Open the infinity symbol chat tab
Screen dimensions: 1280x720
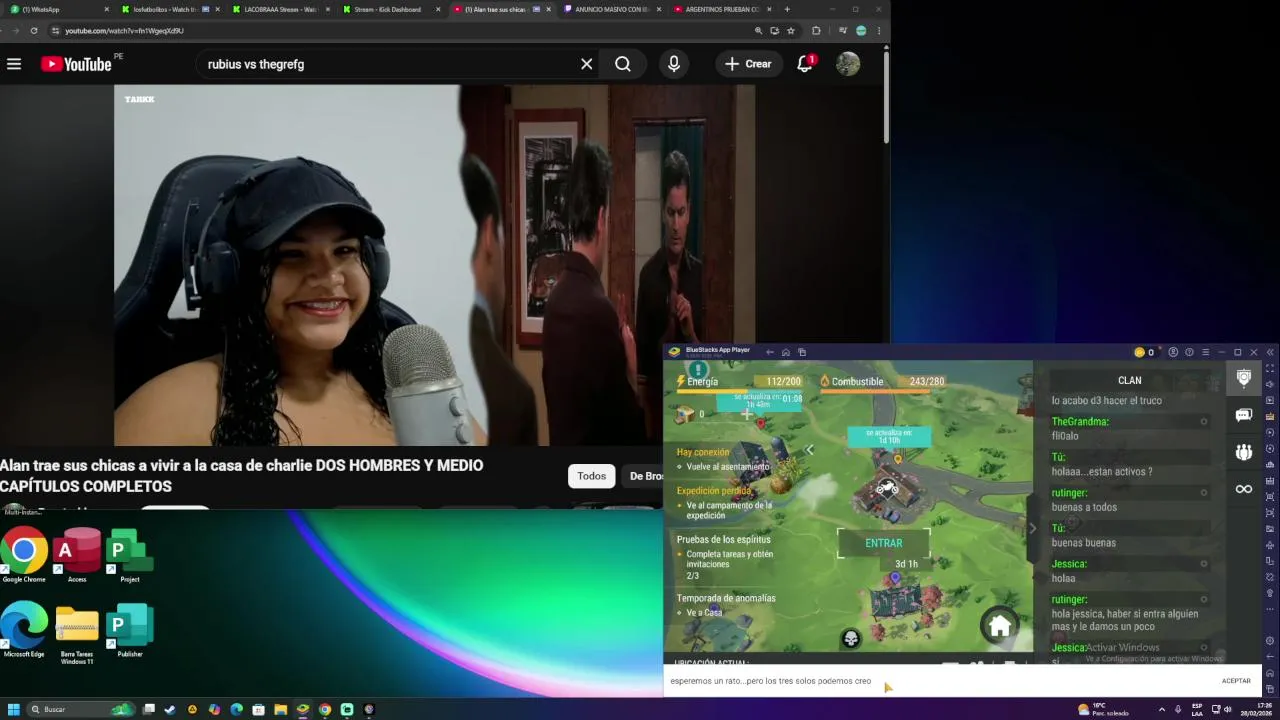(1243, 489)
